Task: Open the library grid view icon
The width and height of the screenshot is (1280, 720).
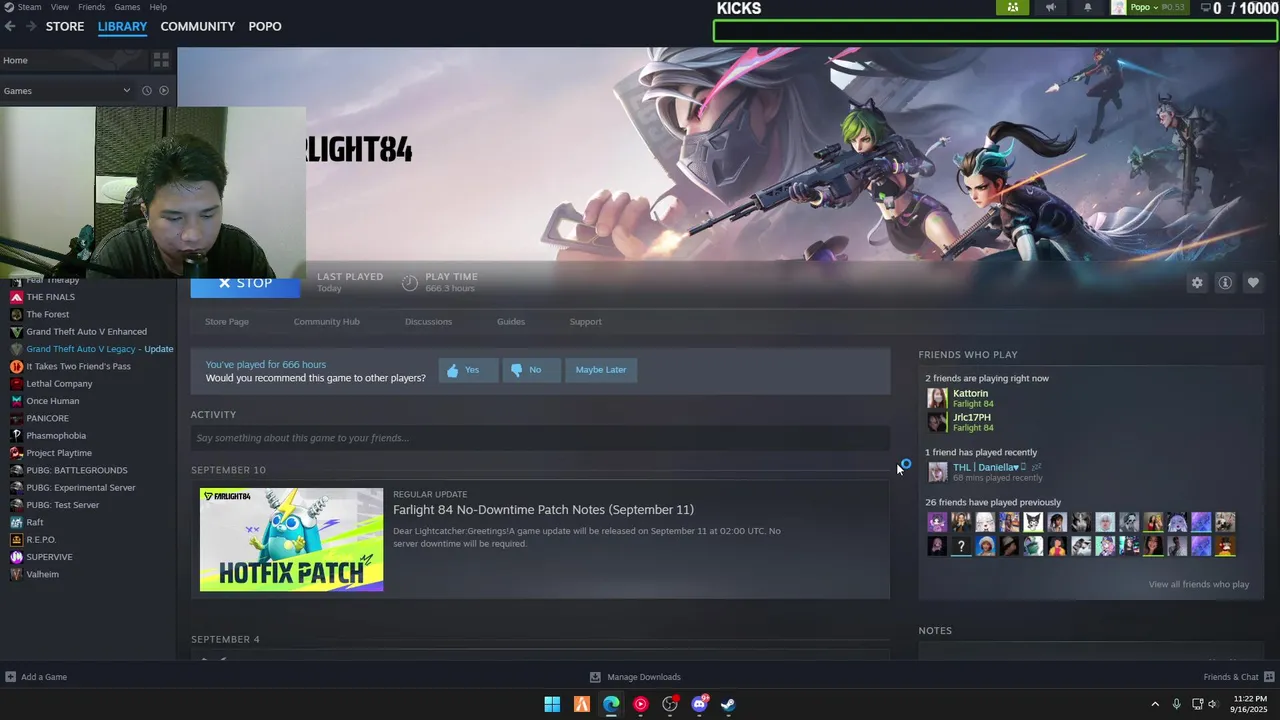Action: click(161, 60)
